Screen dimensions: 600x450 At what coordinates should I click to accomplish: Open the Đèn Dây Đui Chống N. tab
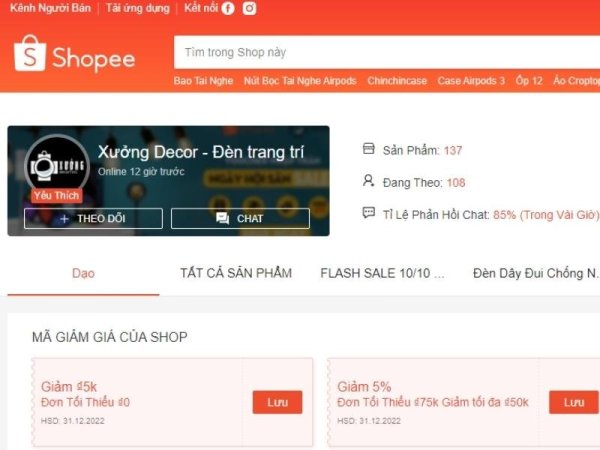[x=536, y=273]
